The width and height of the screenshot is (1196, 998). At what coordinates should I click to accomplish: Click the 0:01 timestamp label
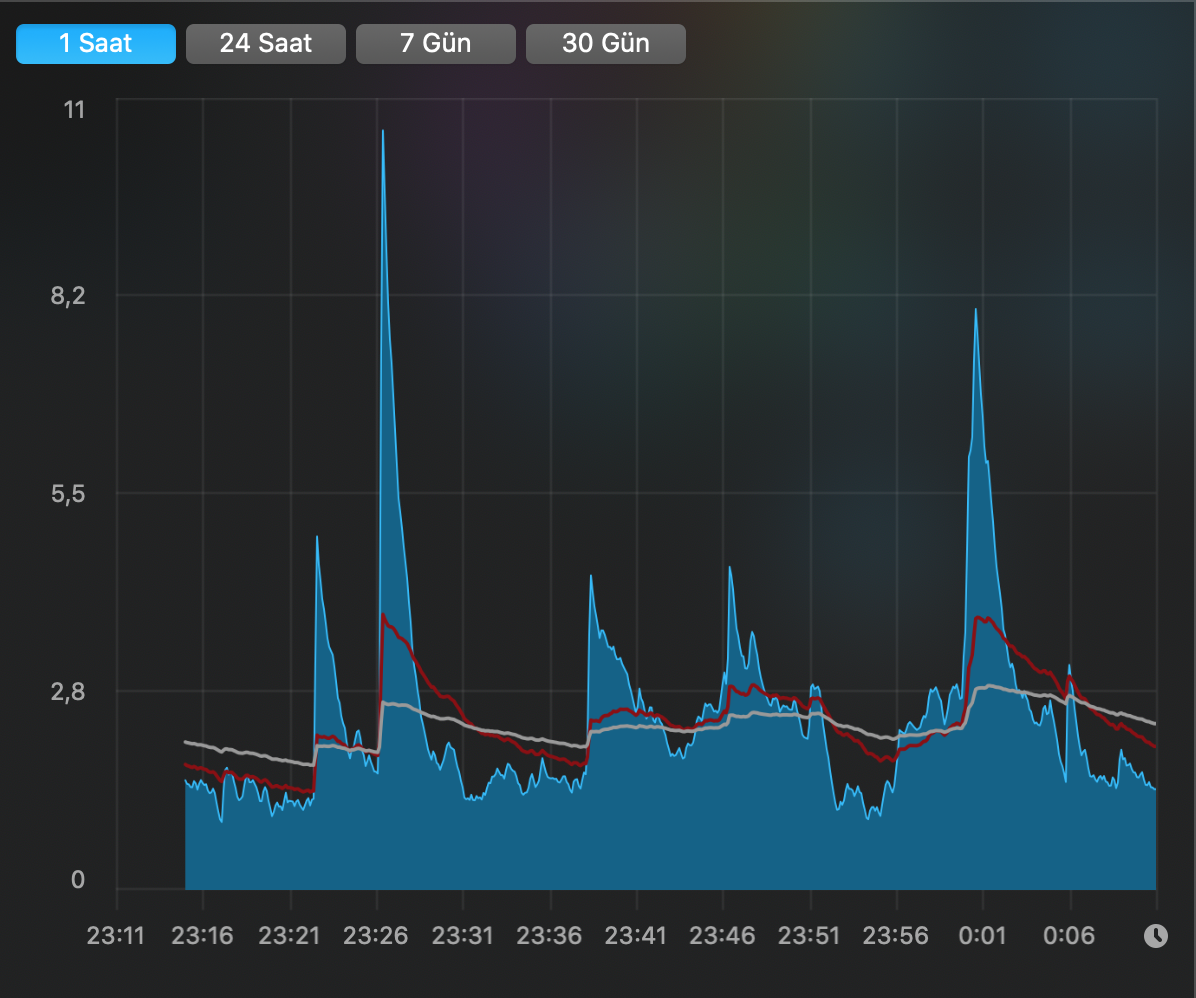pyautogui.click(x=981, y=936)
